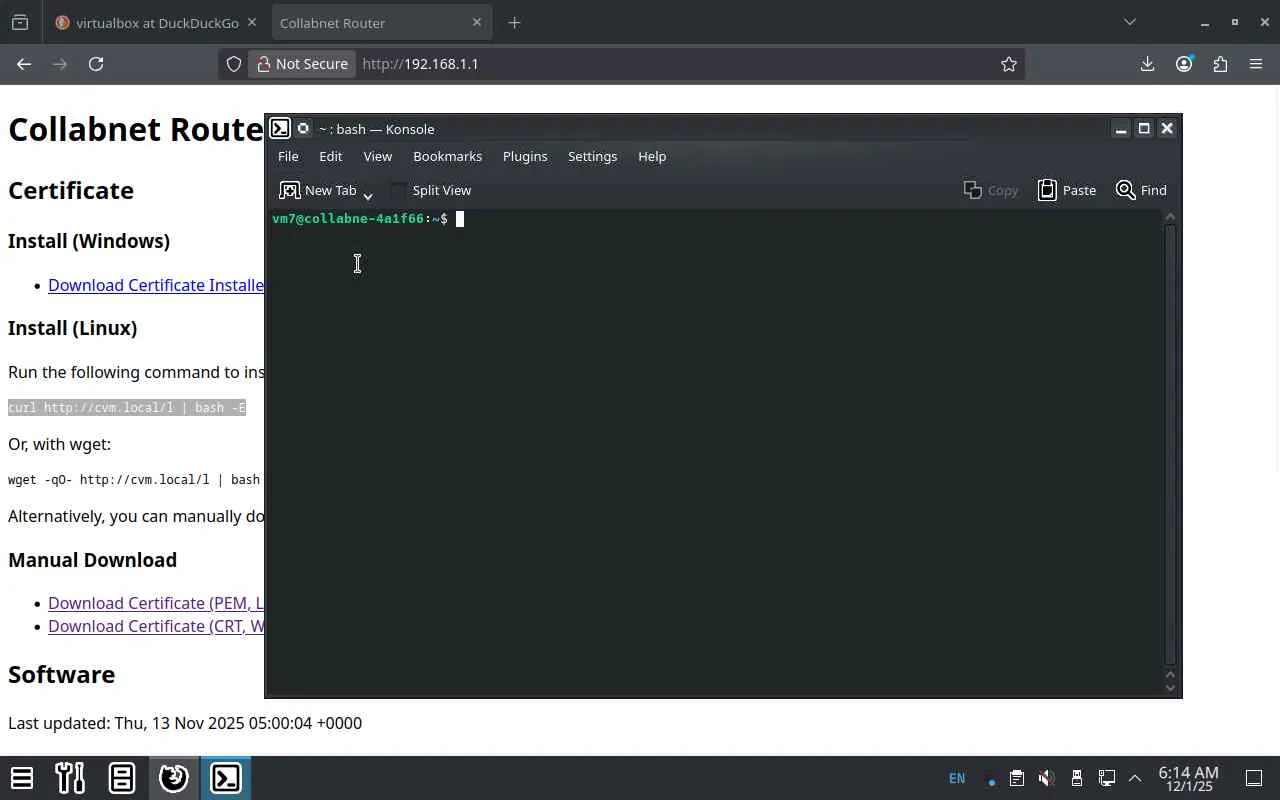Click Split View in the Konsole toolbar

[x=431, y=190]
